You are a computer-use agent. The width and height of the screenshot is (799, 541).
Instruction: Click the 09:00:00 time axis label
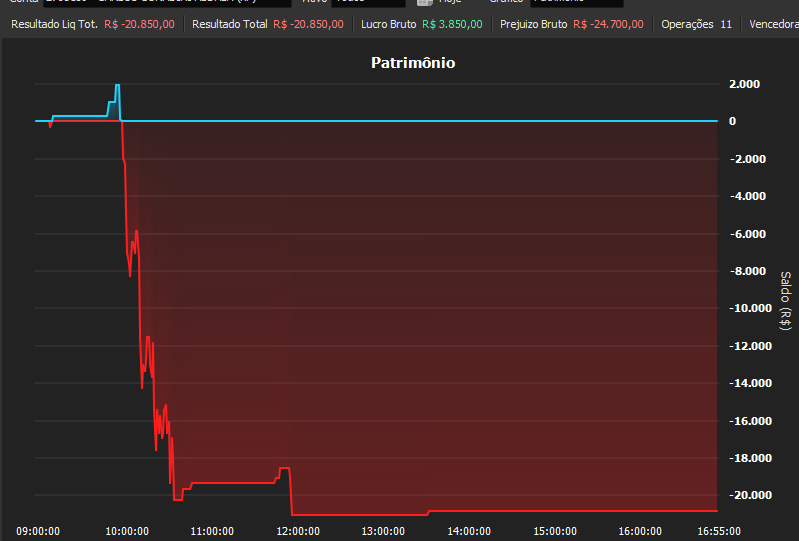point(38,531)
